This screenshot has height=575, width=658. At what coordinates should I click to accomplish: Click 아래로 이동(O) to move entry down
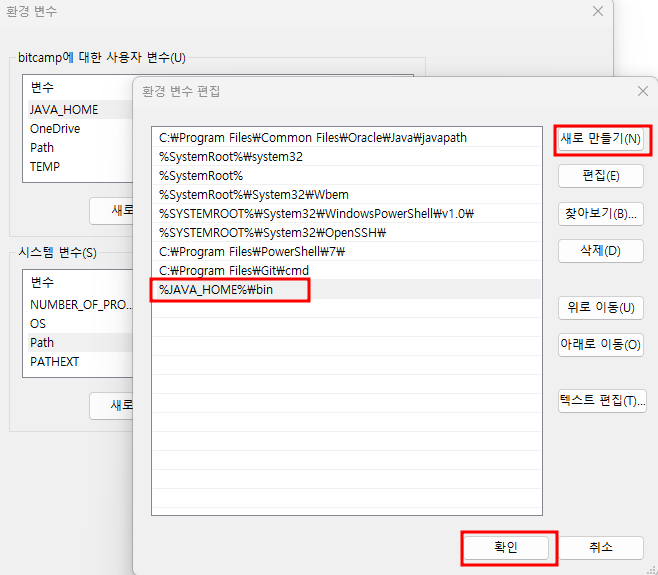(x=601, y=345)
